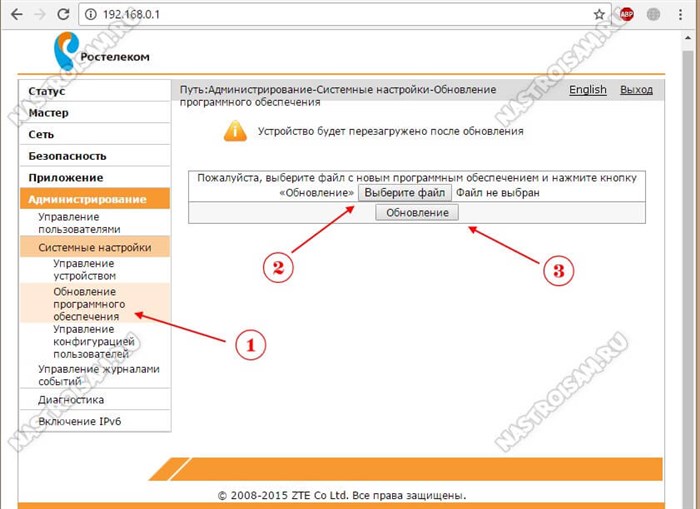Open the Сеть menu section
Image resolution: width=700 pixels, height=509 pixels.
pos(95,134)
